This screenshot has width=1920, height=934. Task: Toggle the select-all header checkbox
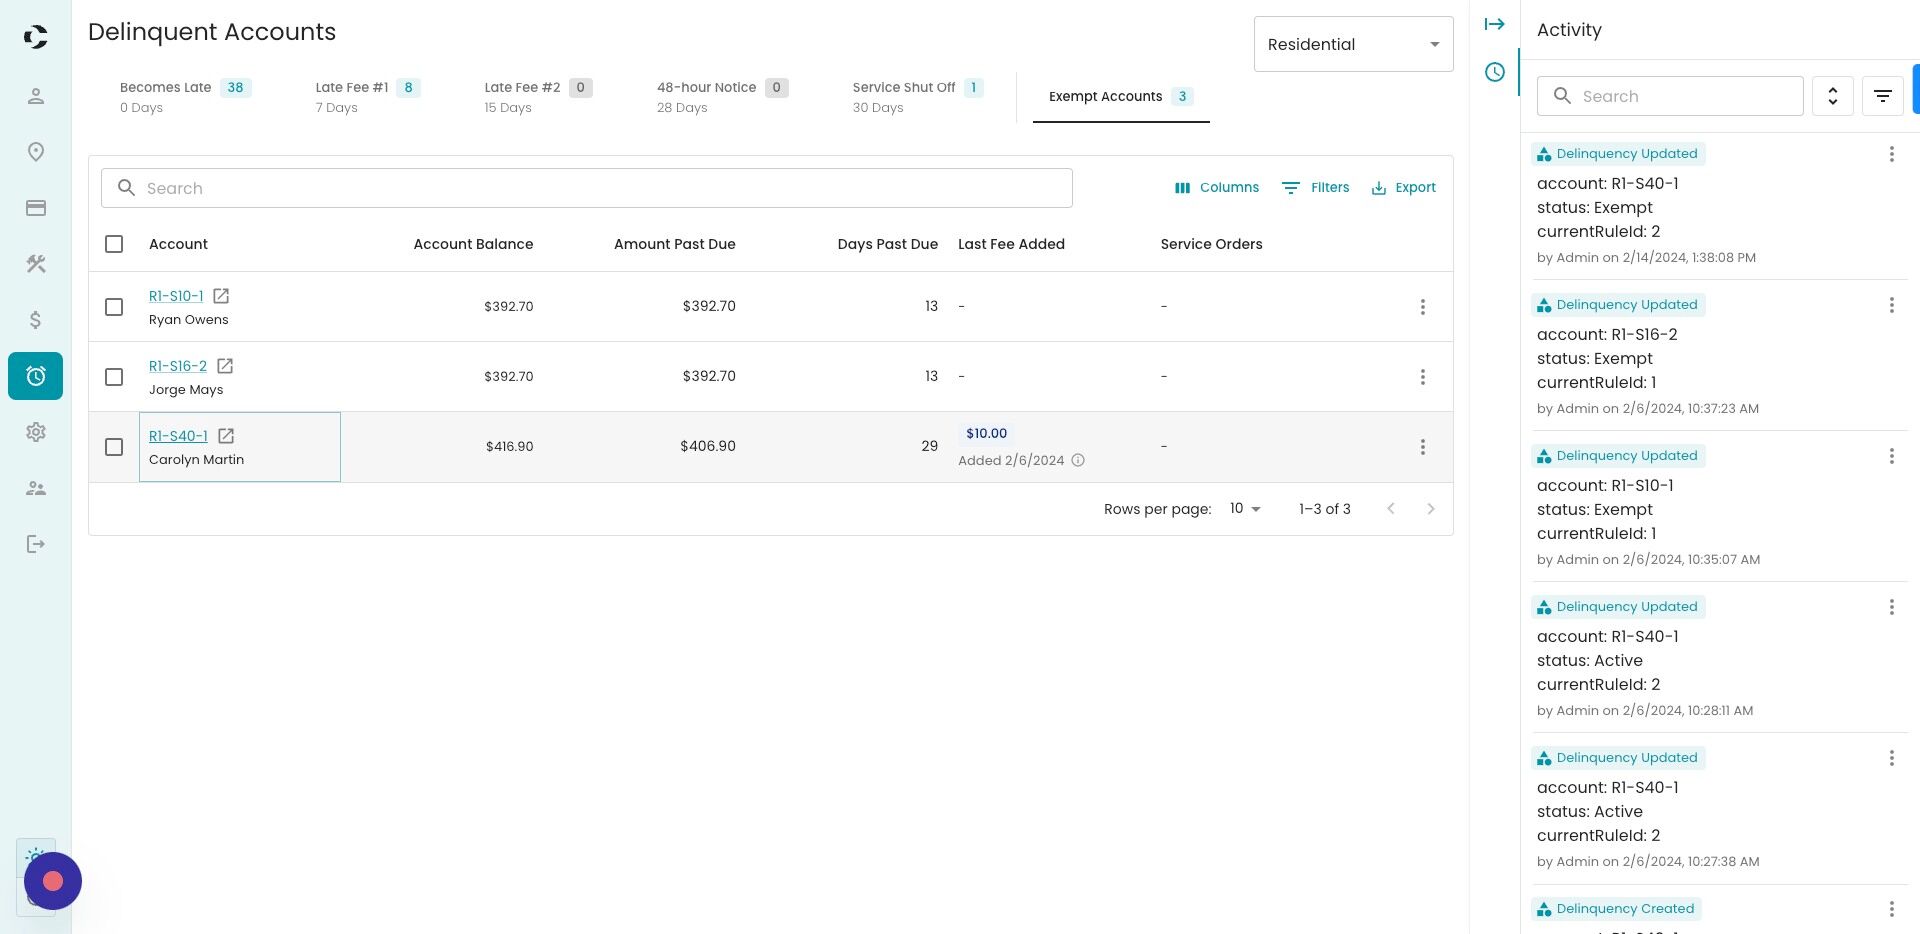click(x=114, y=244)
